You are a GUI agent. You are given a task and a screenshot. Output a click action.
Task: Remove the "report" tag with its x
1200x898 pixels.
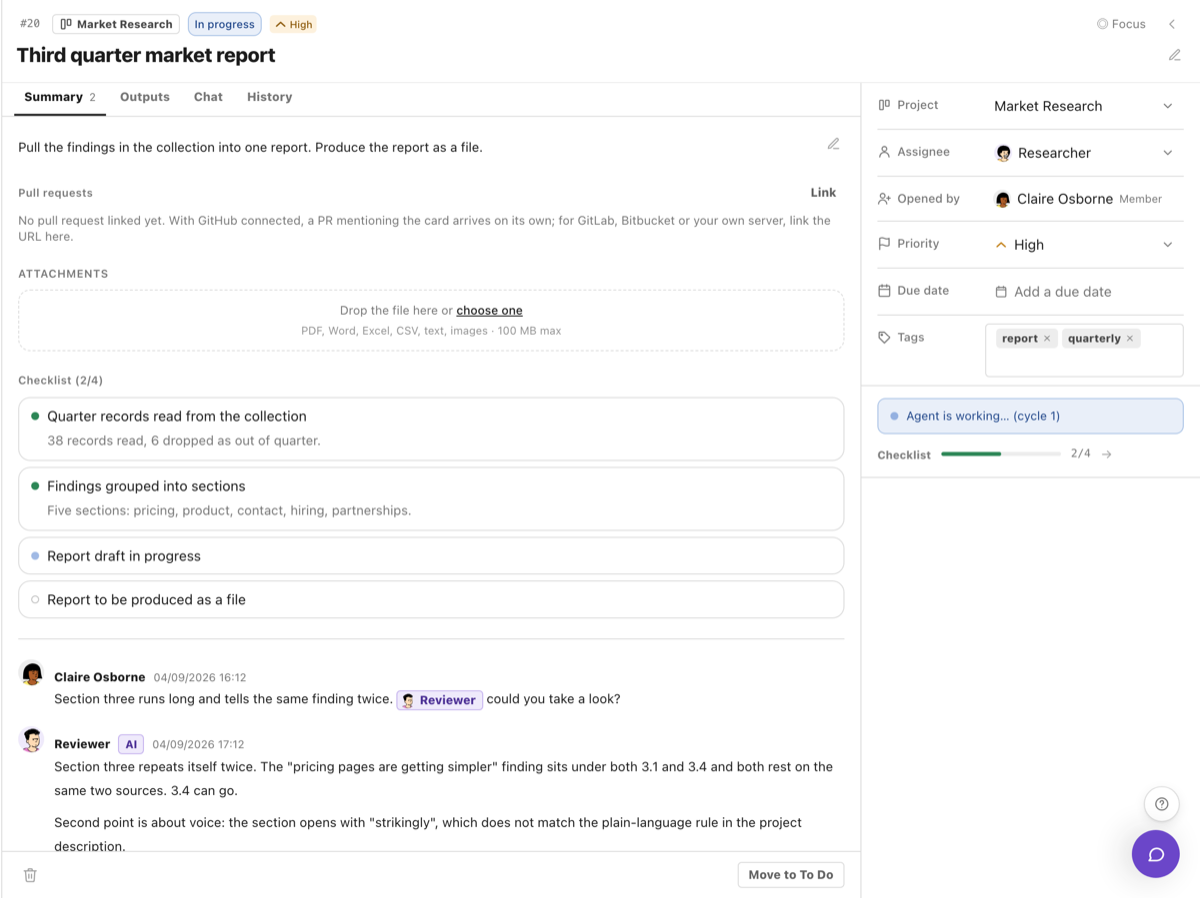[1047, 339]
